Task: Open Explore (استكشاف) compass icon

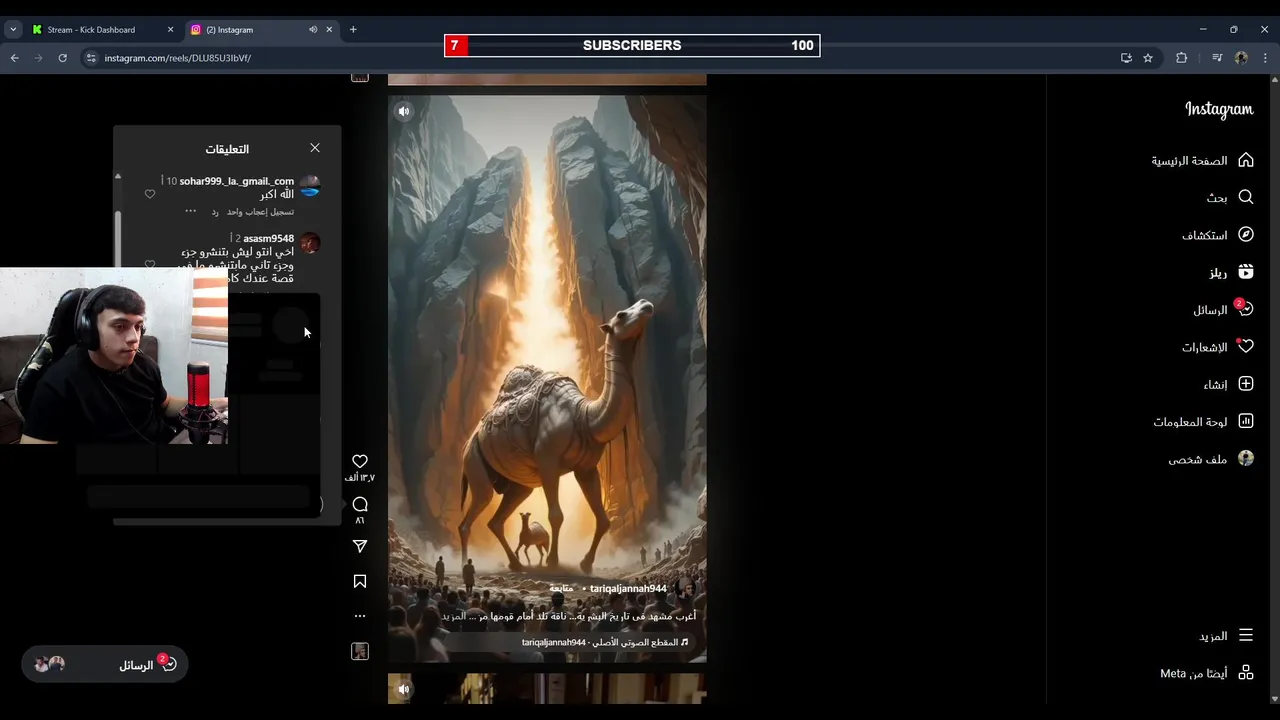Action: 1246,234
